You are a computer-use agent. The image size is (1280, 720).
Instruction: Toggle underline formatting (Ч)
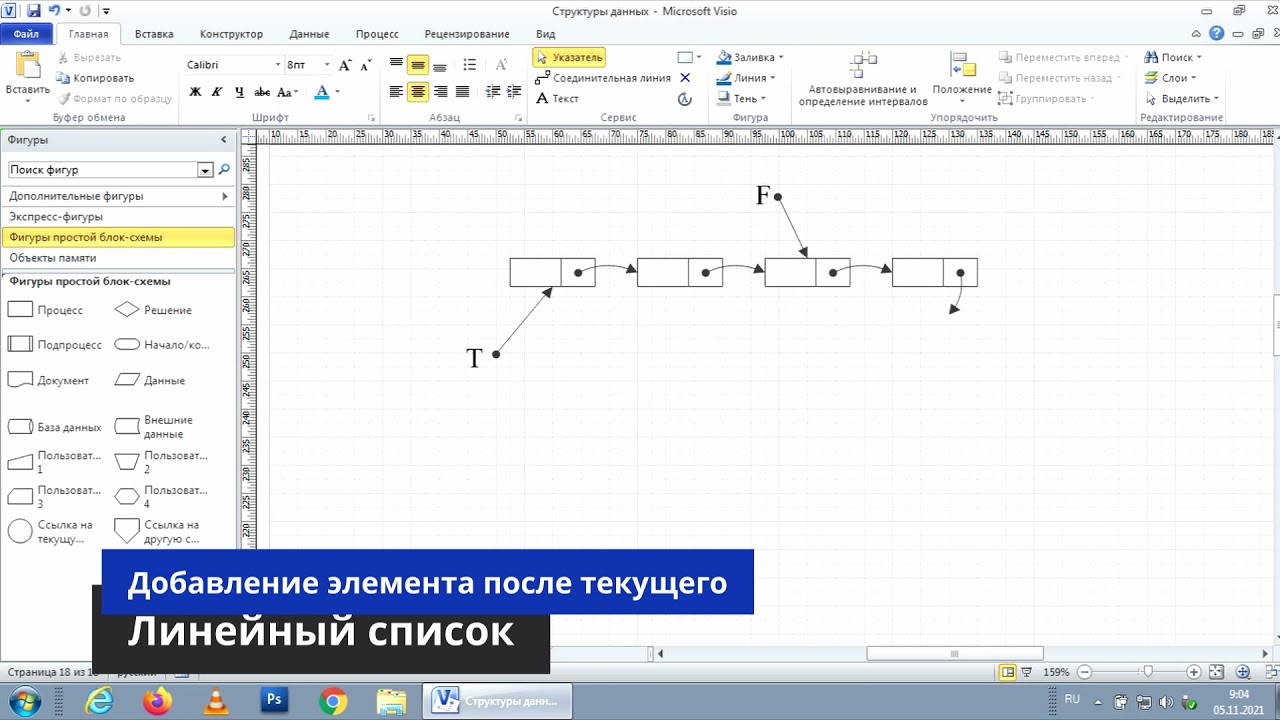(239, 92)
